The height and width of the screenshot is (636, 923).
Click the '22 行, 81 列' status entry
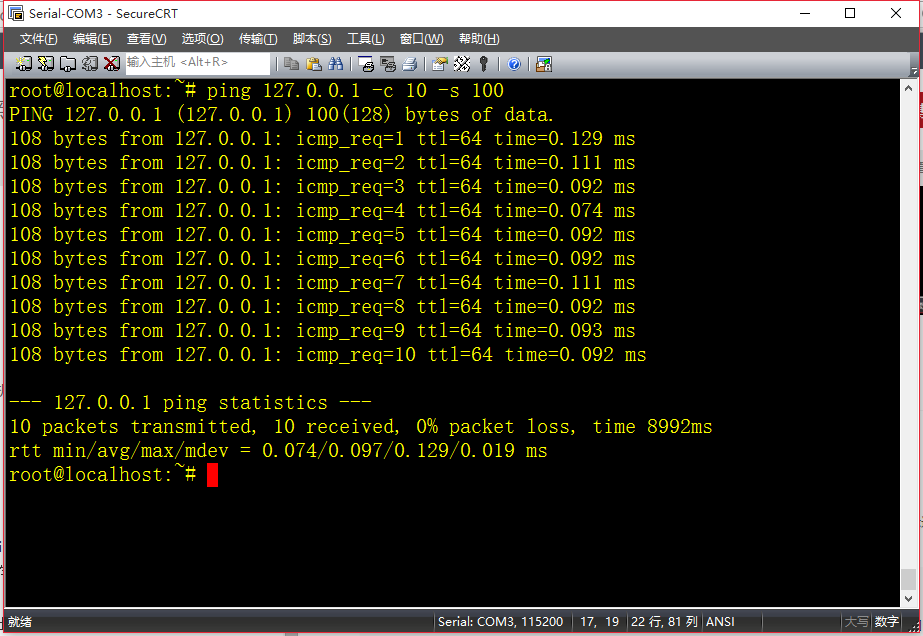click(664, 622)
